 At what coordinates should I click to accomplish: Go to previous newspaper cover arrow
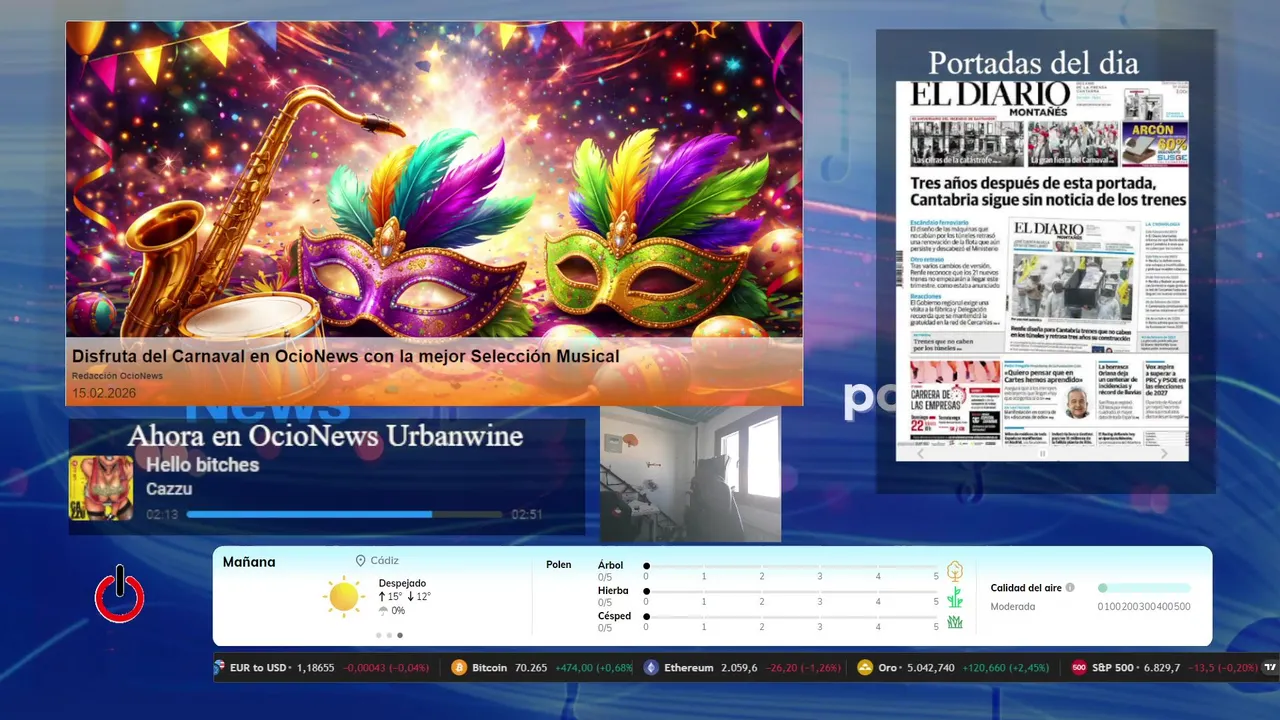(922, 453)
